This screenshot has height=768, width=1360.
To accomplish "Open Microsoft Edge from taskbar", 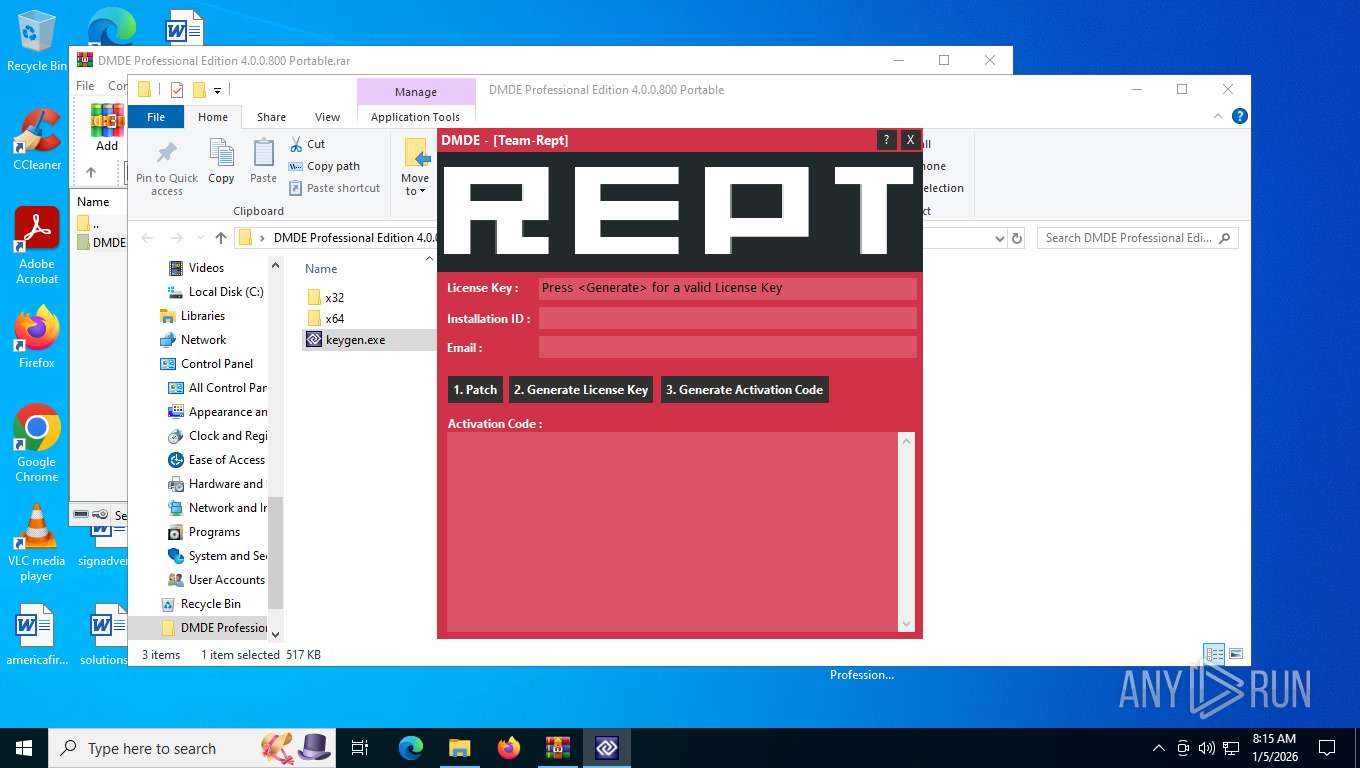I will [x=411, y=748].
